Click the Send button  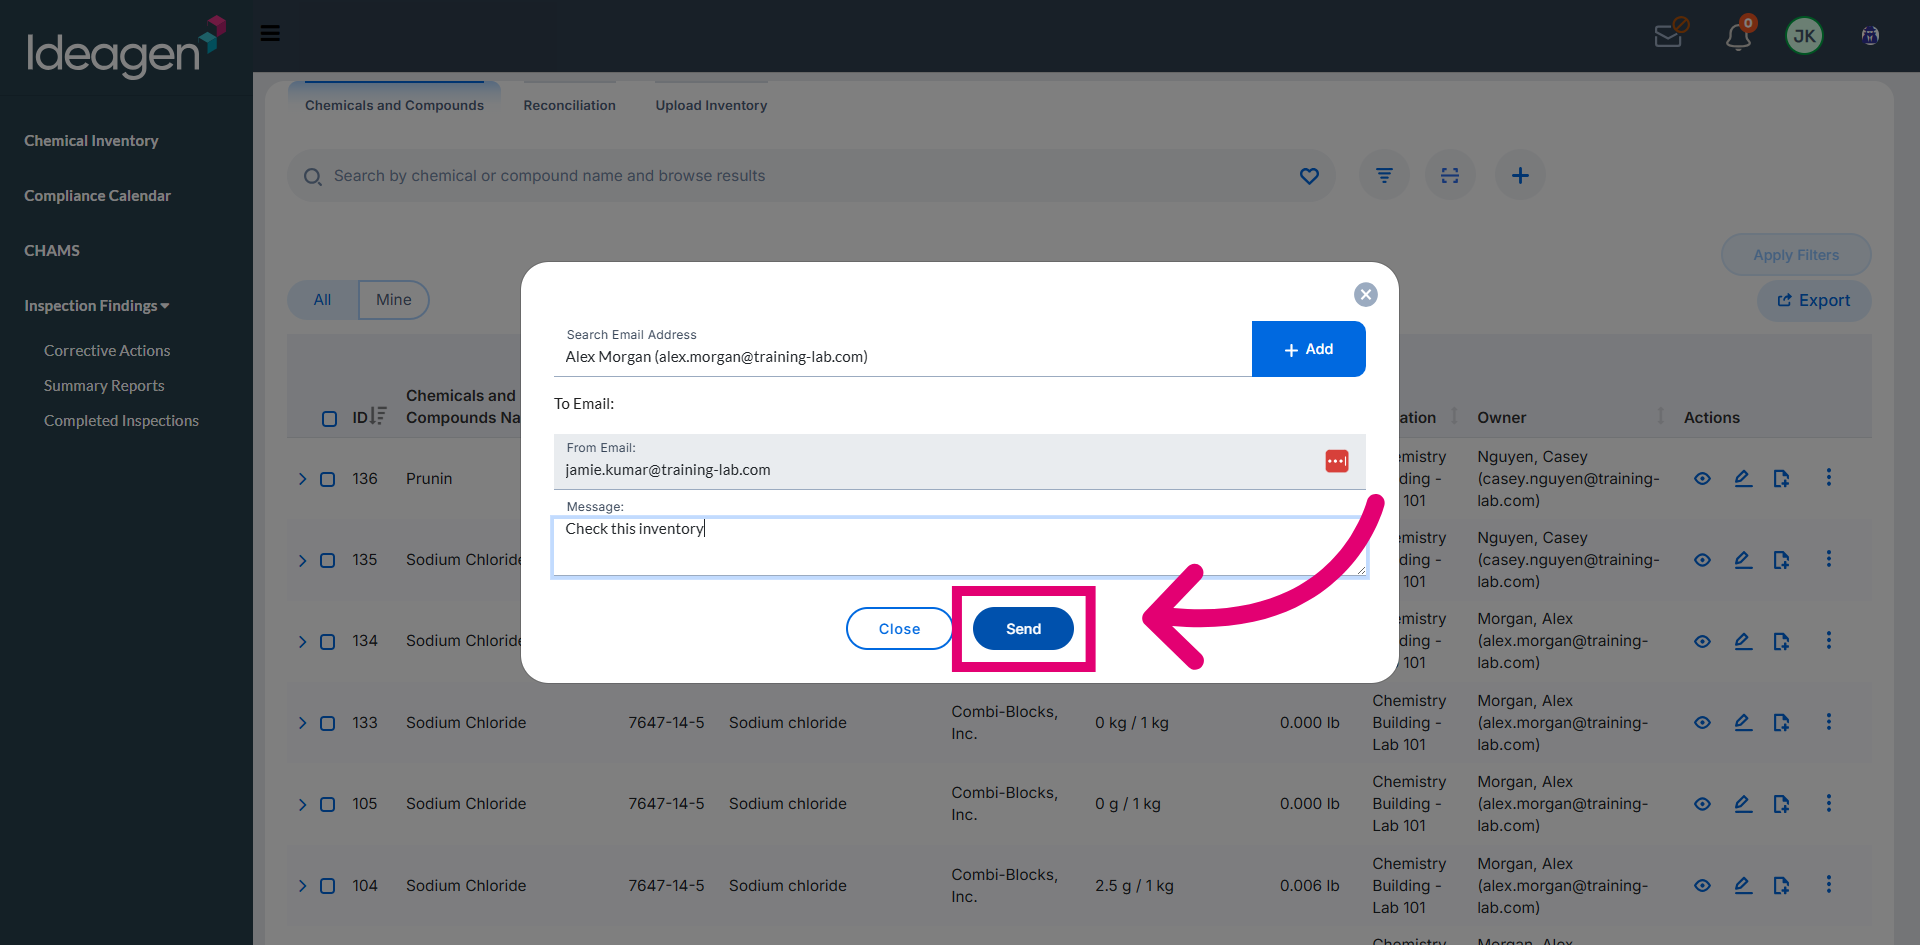click(1023, 629)
